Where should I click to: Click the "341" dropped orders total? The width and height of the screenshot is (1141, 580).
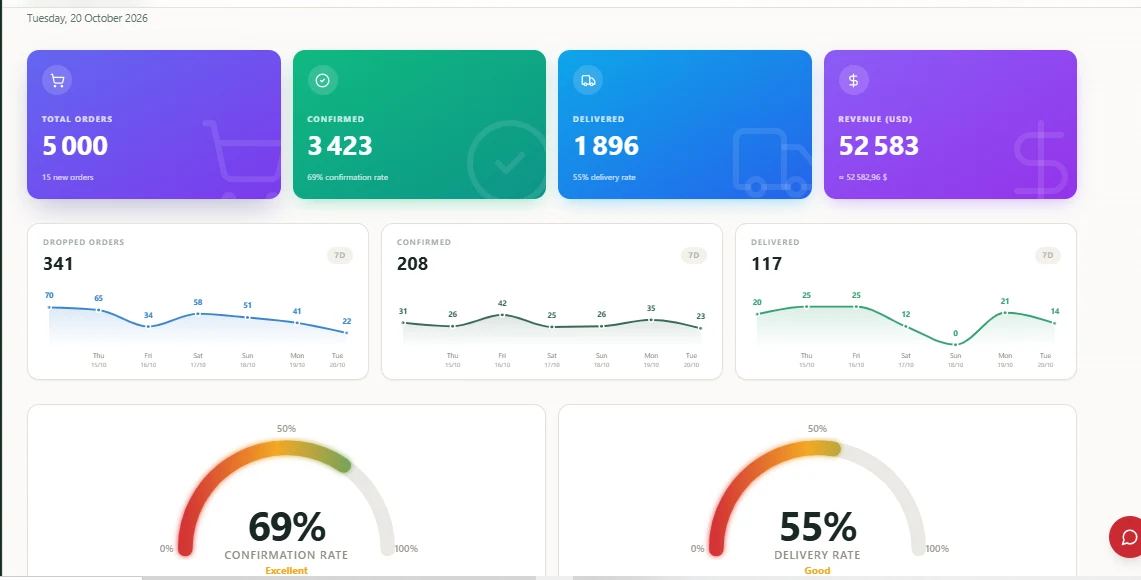point(58,263)
